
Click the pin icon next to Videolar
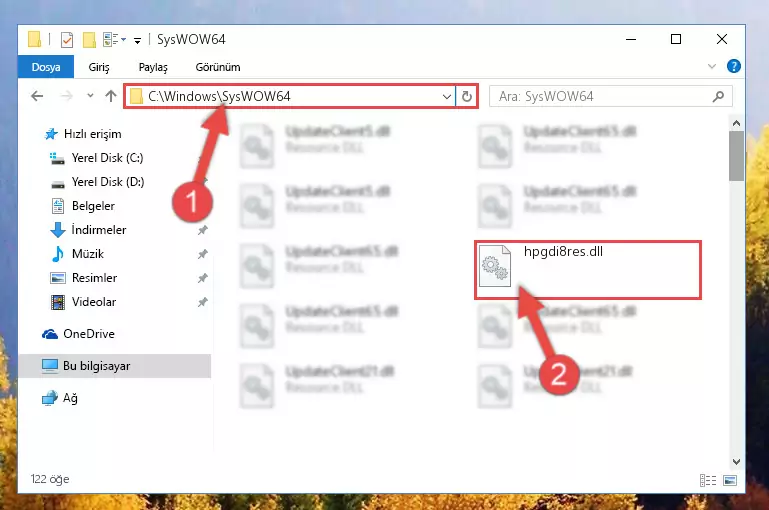pos(202,302)
